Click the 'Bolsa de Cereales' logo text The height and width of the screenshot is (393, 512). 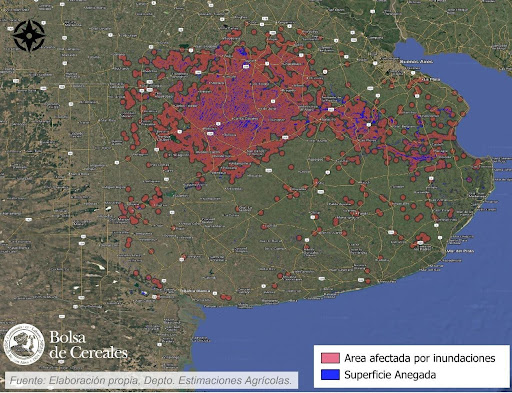[88, 345]
